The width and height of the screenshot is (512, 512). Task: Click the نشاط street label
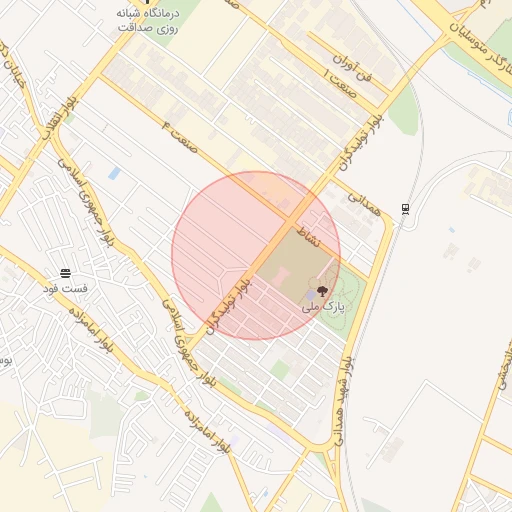[308, 237]
